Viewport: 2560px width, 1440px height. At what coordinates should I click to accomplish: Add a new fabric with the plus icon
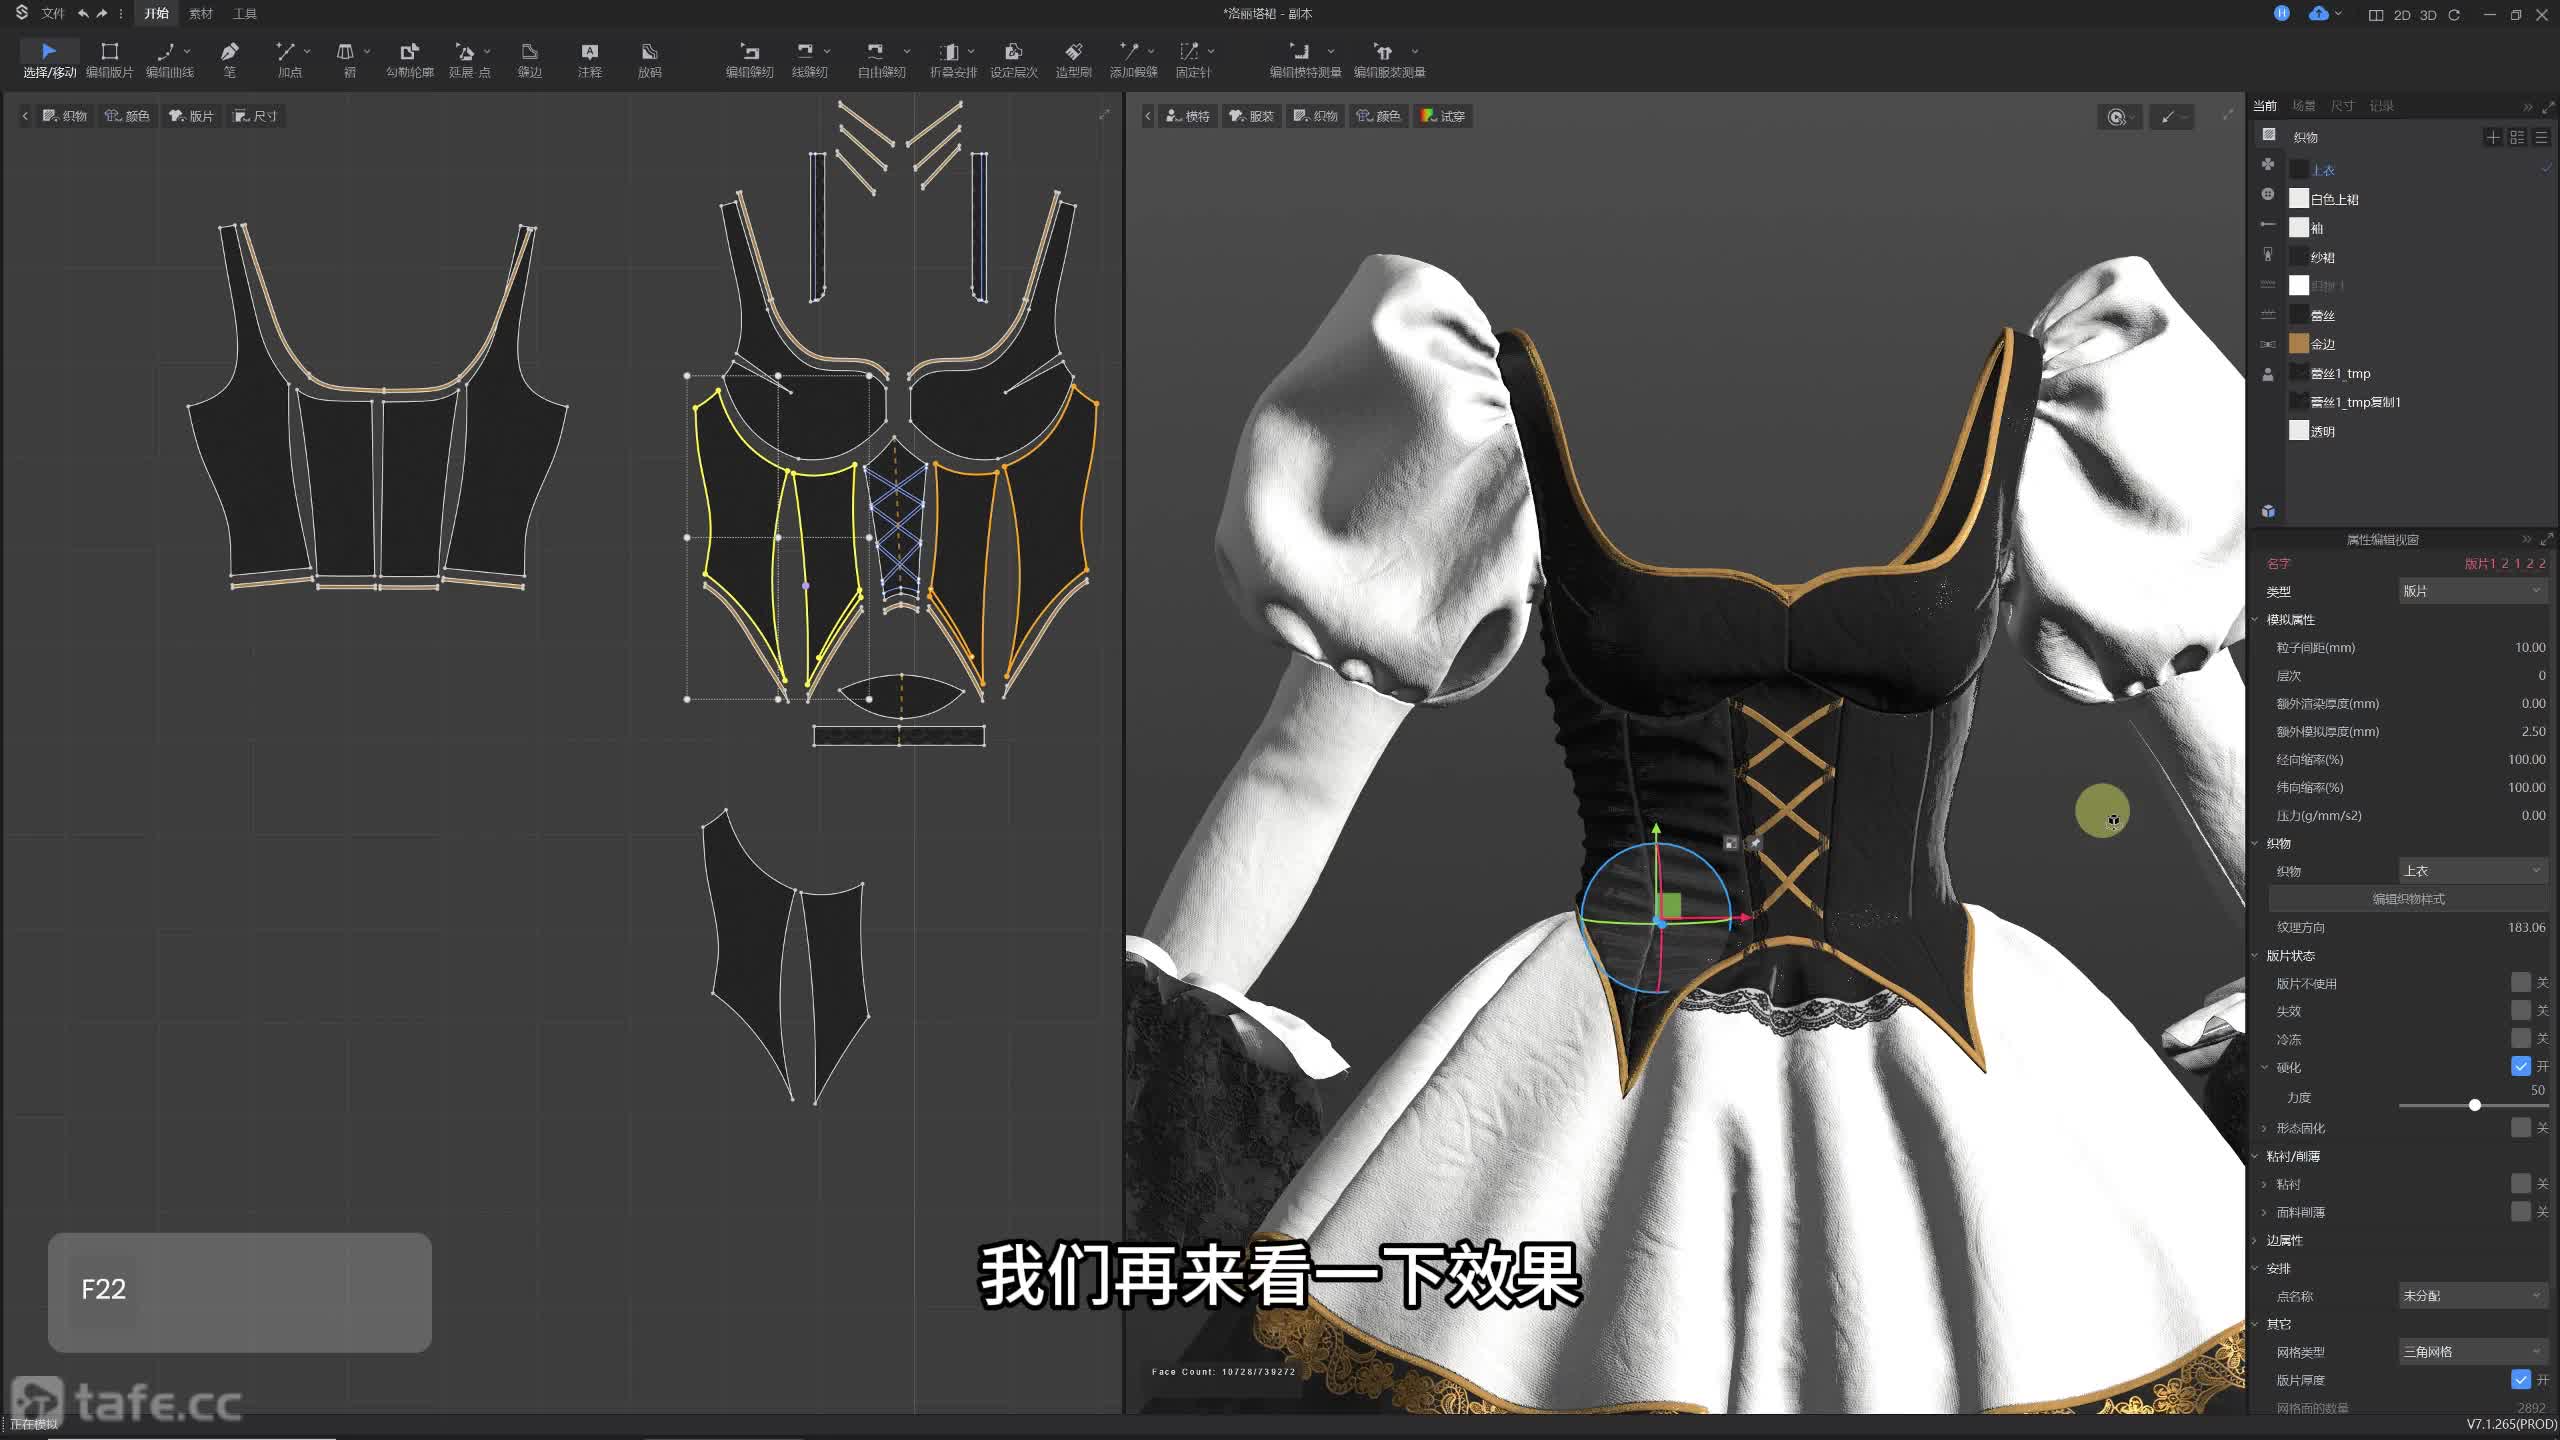click(2493, 137)
